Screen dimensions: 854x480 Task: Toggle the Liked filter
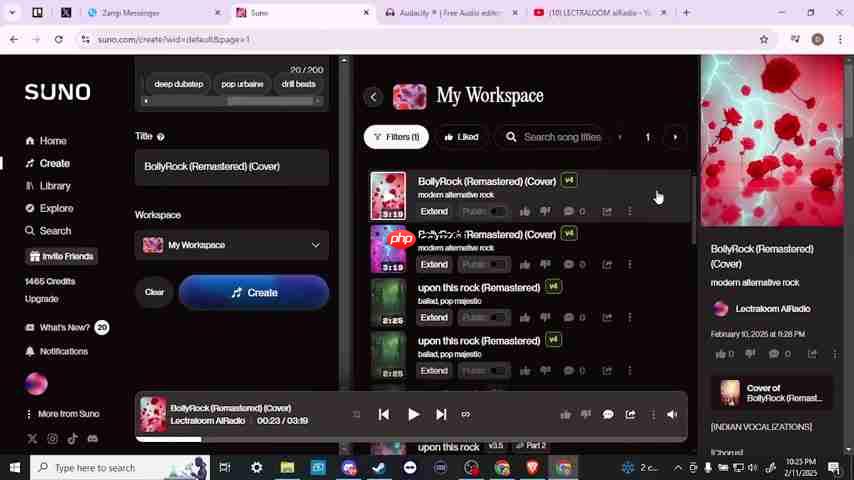point(461,137)
